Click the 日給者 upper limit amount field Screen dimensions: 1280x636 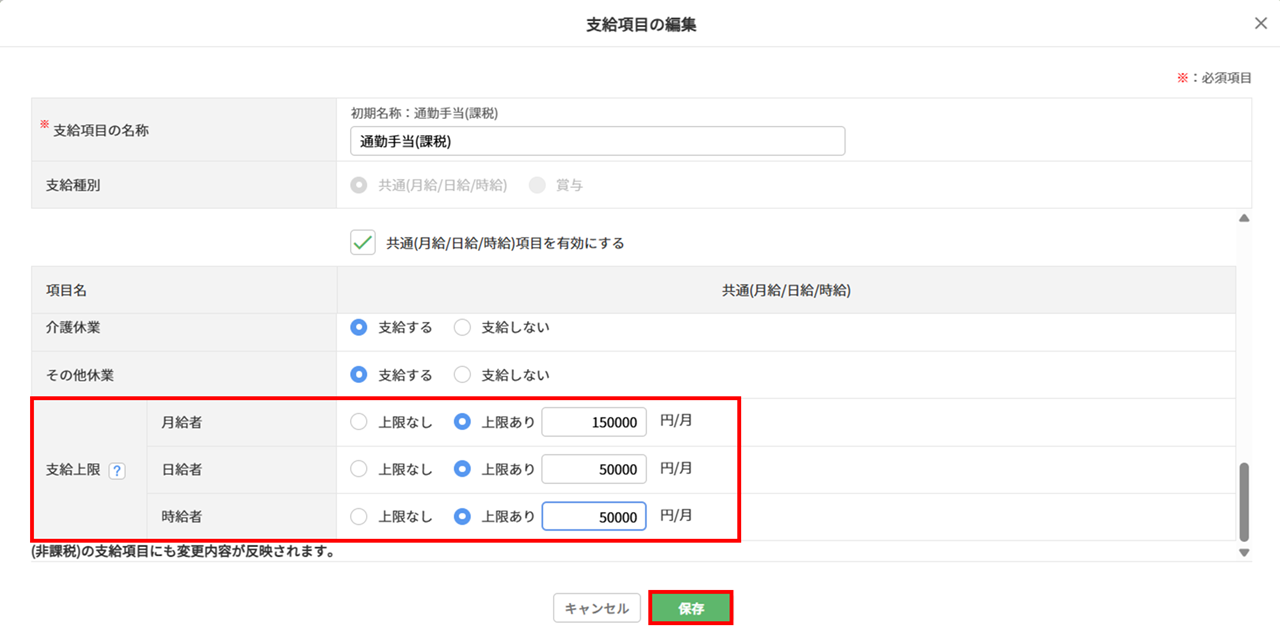coord(594,469)
